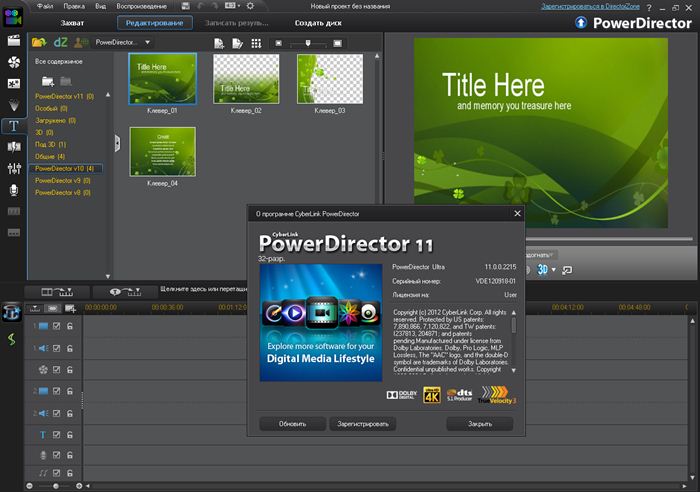Viewport: 700px width, 492px height.
Task: Open the Voice-Over microphone room icon
Action: [x=13, y=189]
